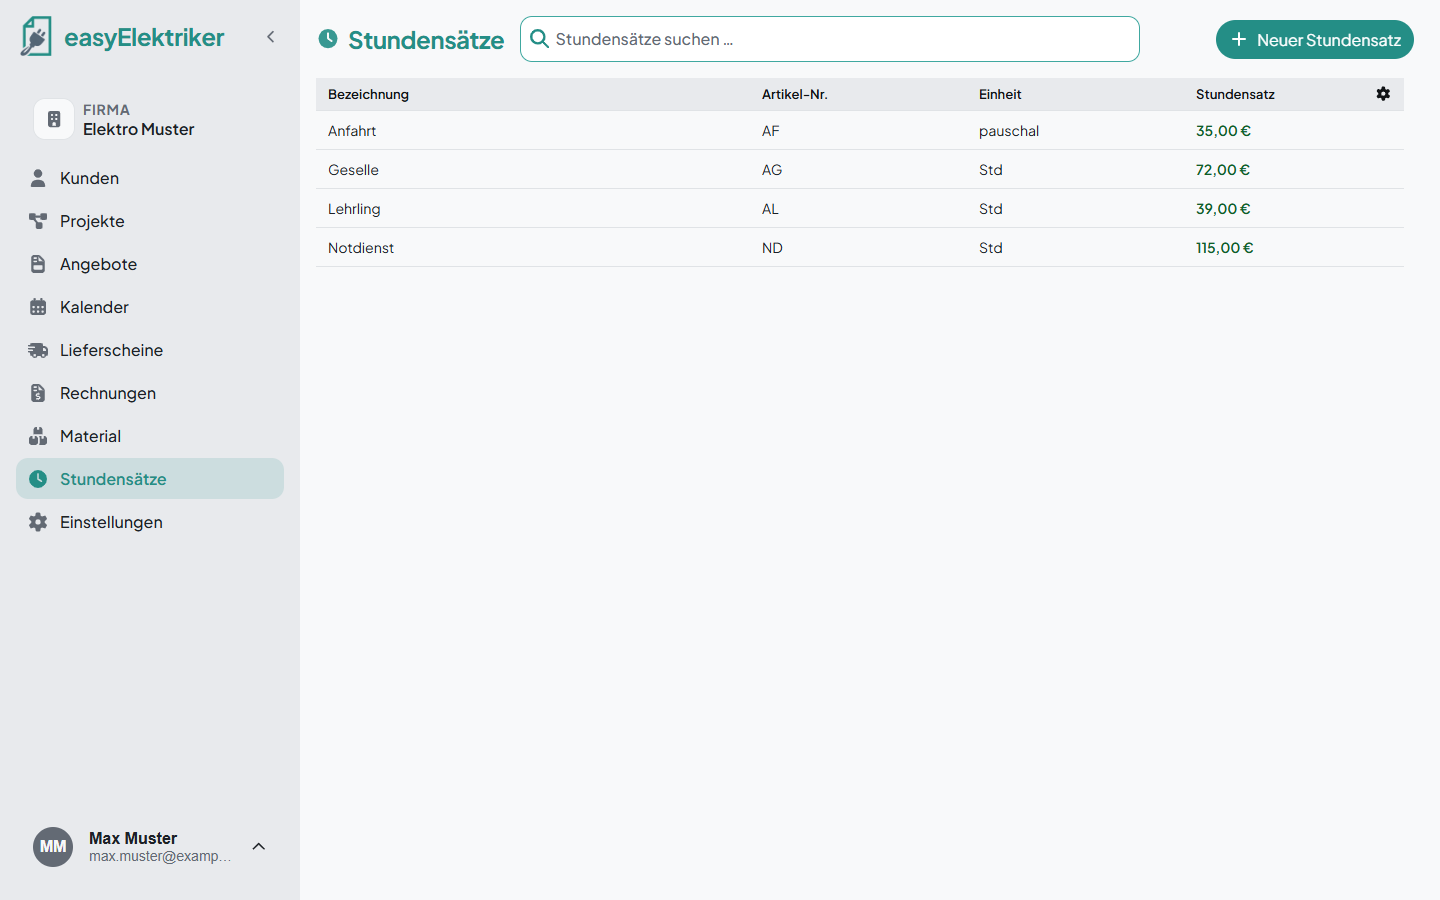
Task: Click the Projekte diagram icon
Action: (38, 221)
